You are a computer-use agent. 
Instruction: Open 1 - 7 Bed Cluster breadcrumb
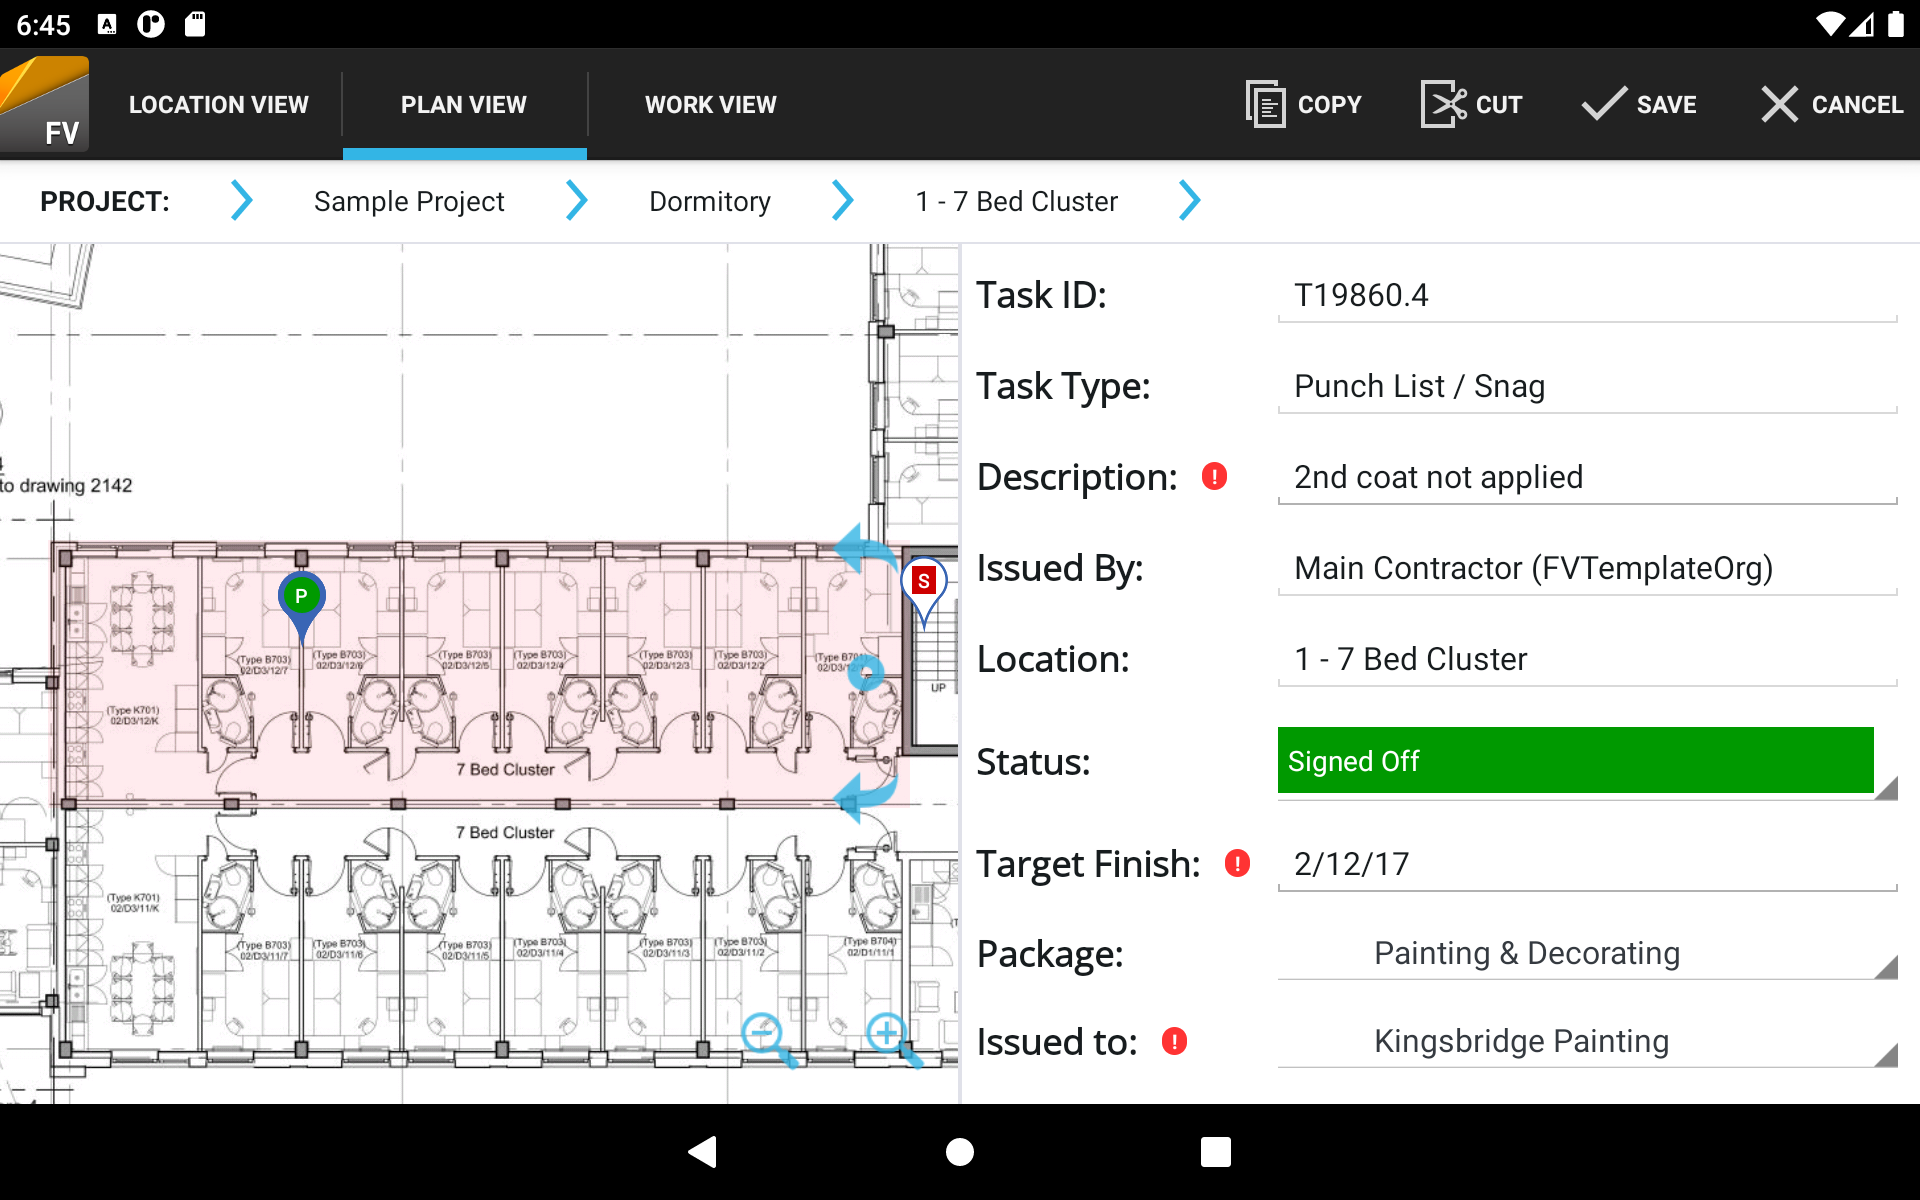(1016, 201)
